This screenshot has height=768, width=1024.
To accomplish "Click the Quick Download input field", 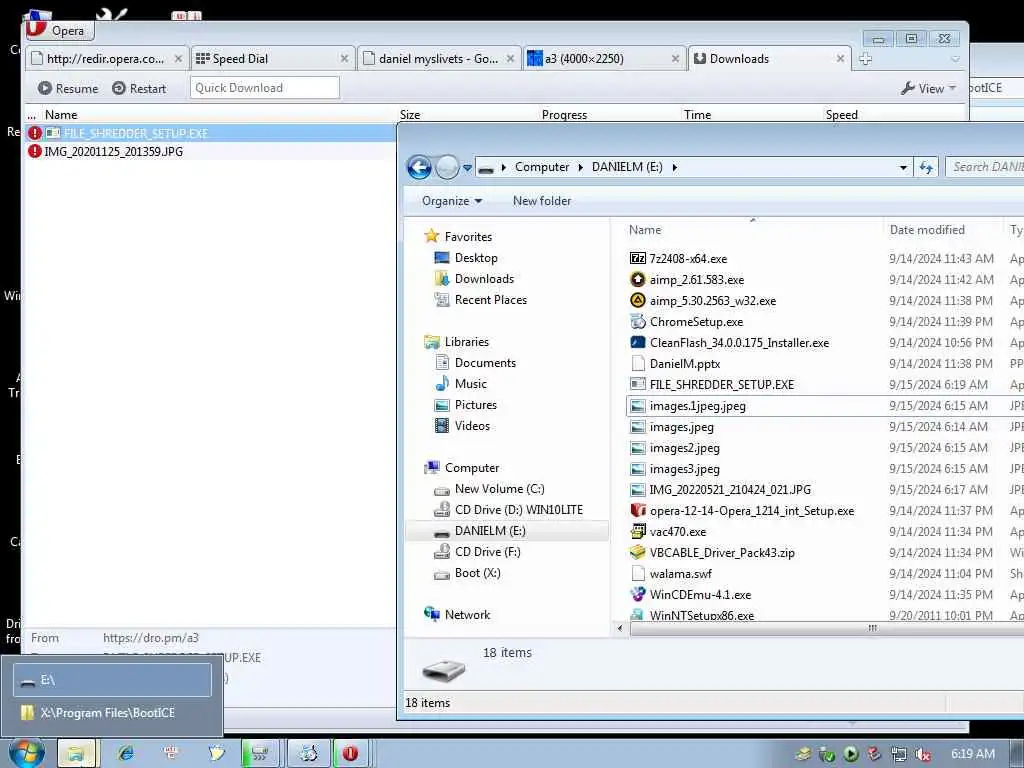I will (264, 88).
